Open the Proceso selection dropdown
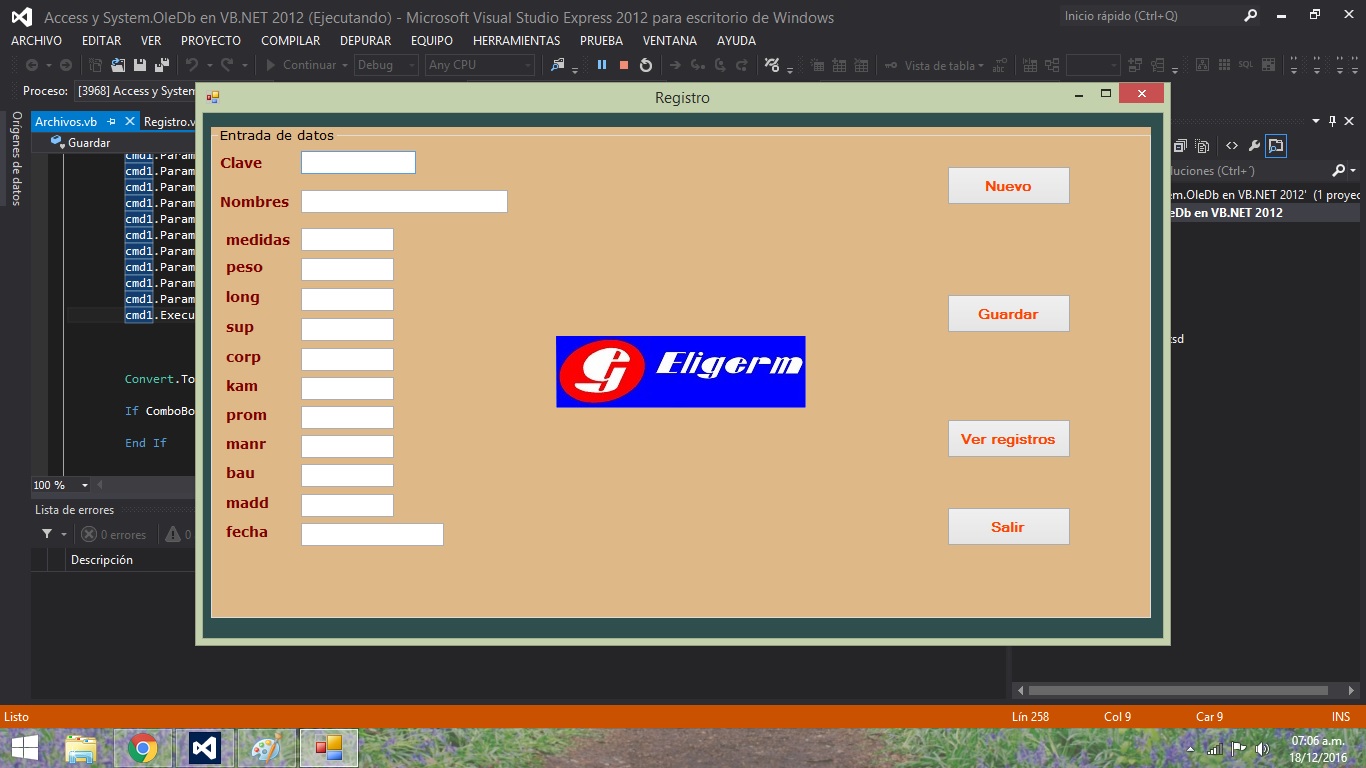The width and height of the screenshot is (1366, 768). tap(134, 91)
